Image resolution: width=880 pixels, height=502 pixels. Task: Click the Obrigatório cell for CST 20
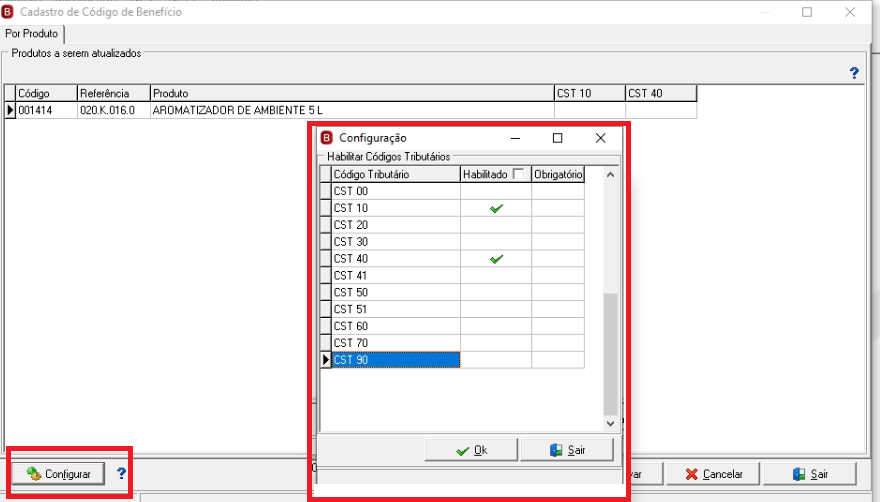(558, 225)
